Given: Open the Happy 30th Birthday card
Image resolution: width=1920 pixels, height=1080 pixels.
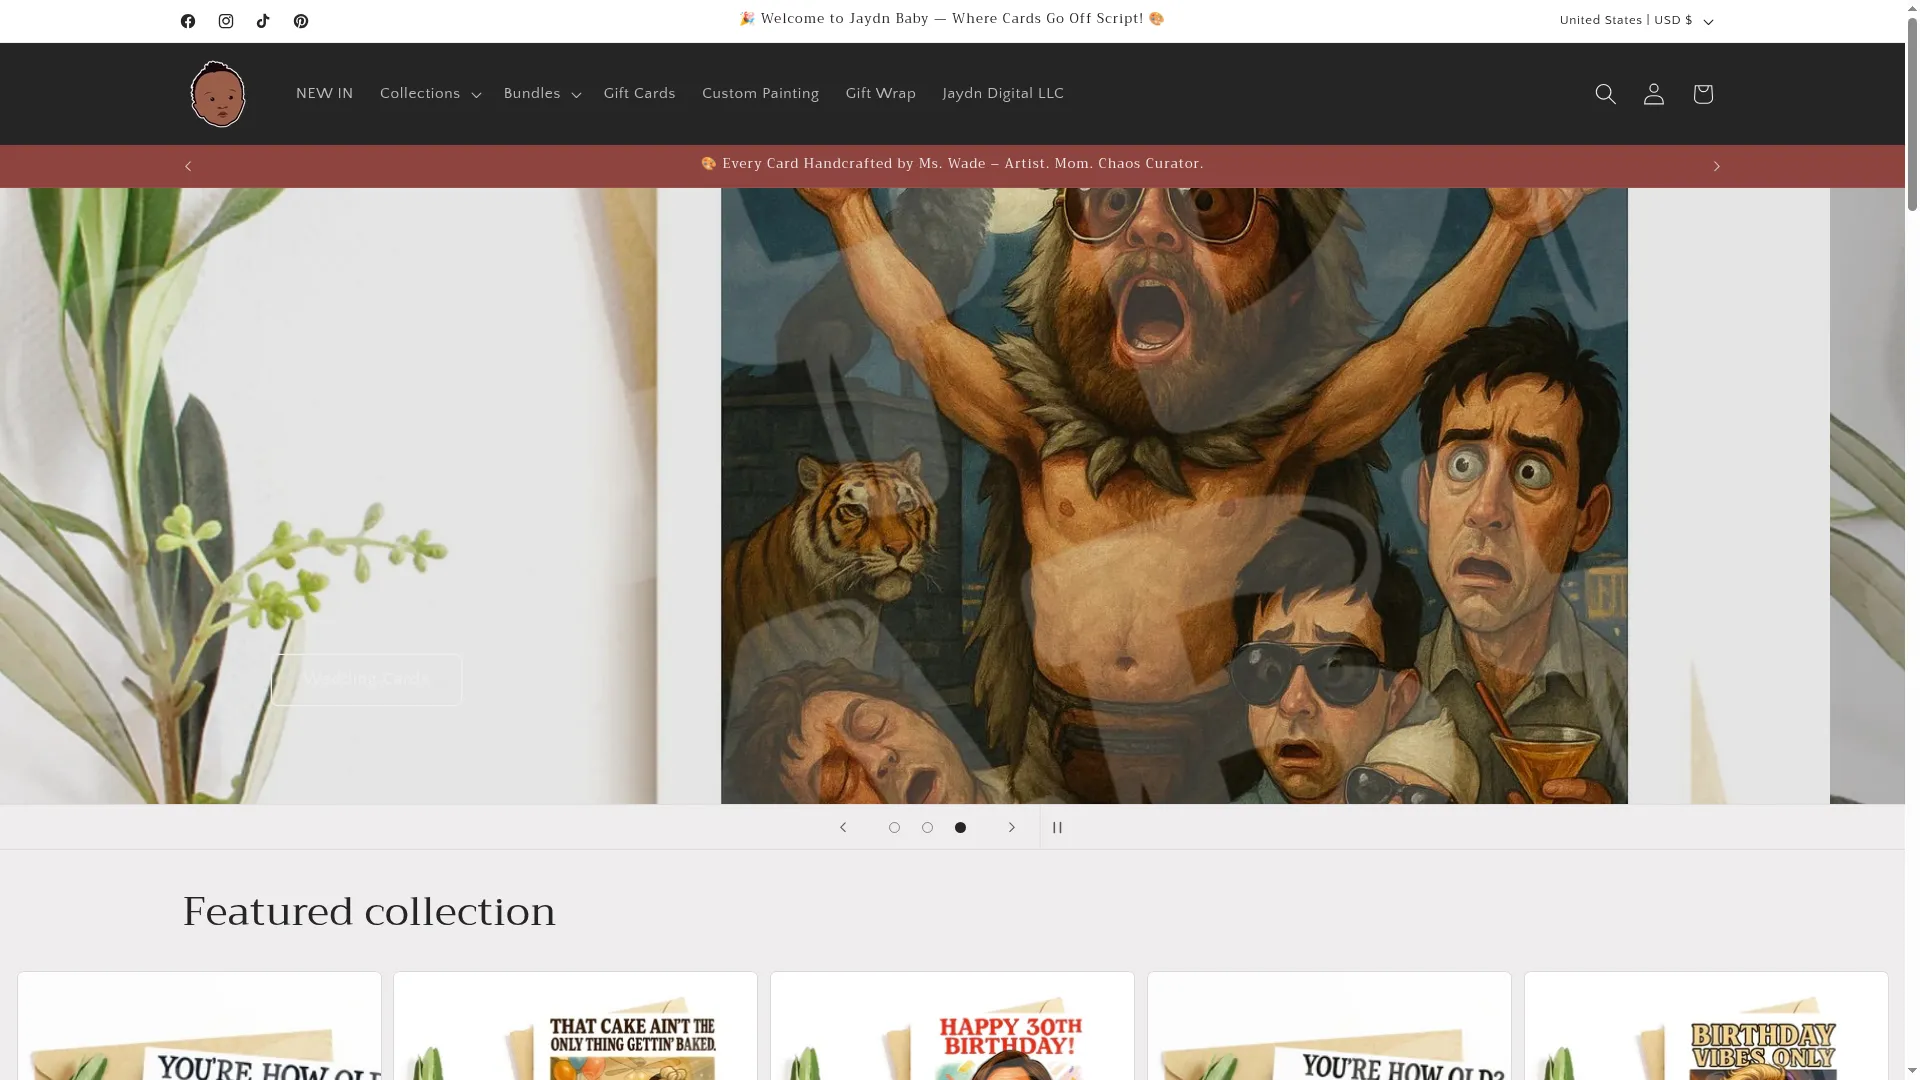Looking at the screenshot, I should (952, 1026).
